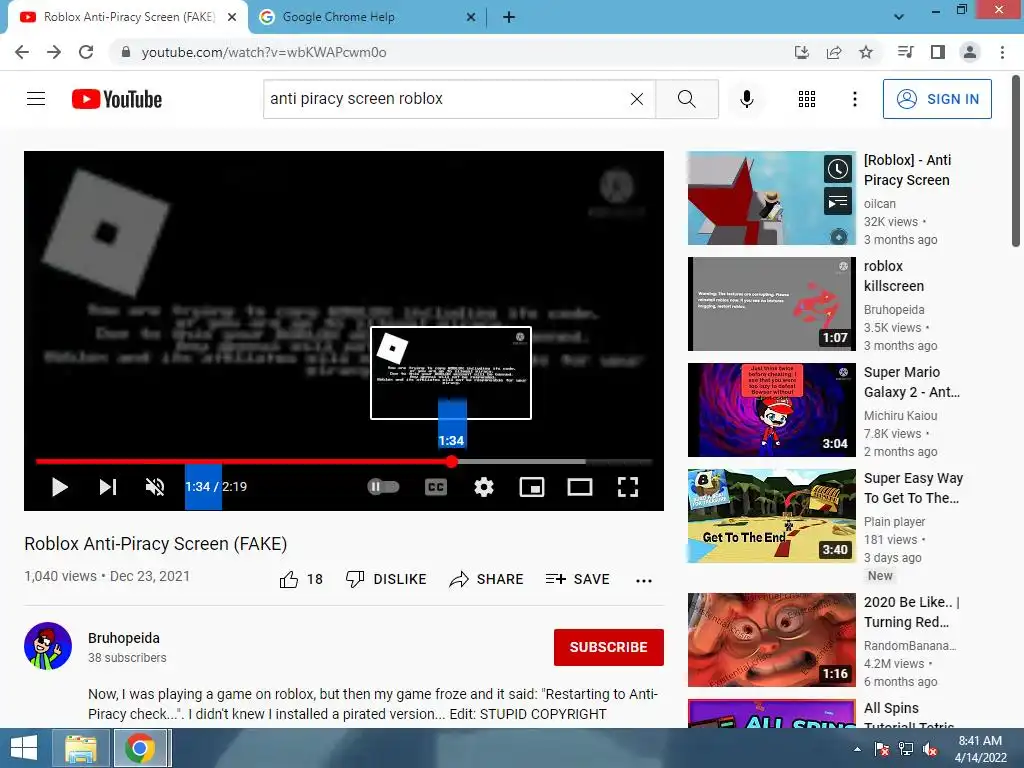Open the Windows Start menu

(x=24, y=748)
